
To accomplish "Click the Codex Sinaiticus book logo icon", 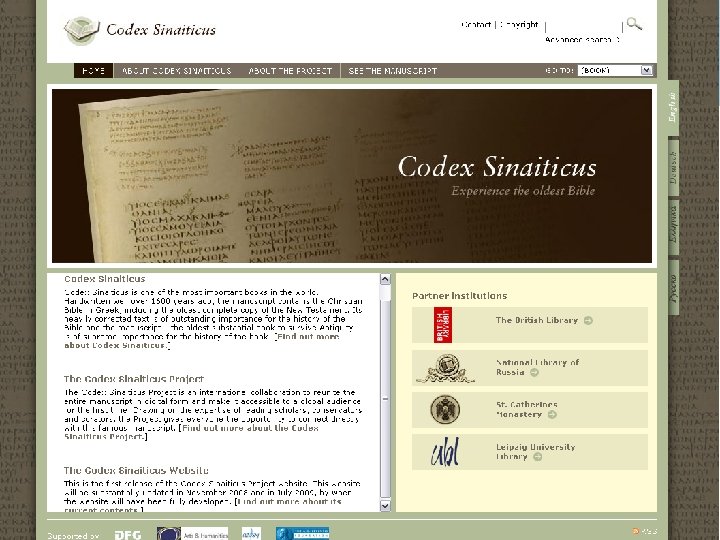I will click(82, 30).
